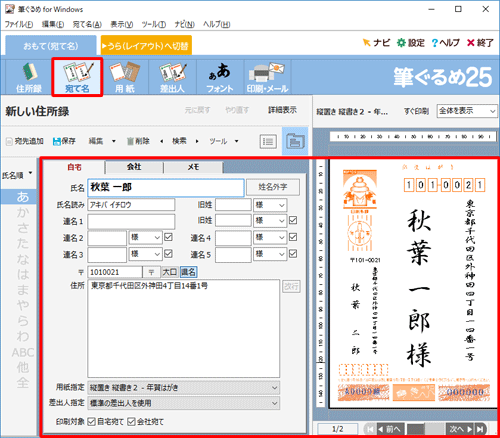Open the 連名3 honorific 様 dropdown
500x438 pixels.
pos(146,254)
